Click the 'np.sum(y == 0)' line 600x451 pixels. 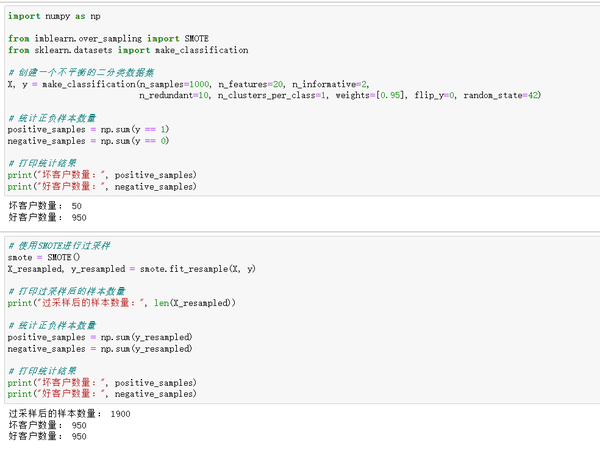tap(88, 140)
